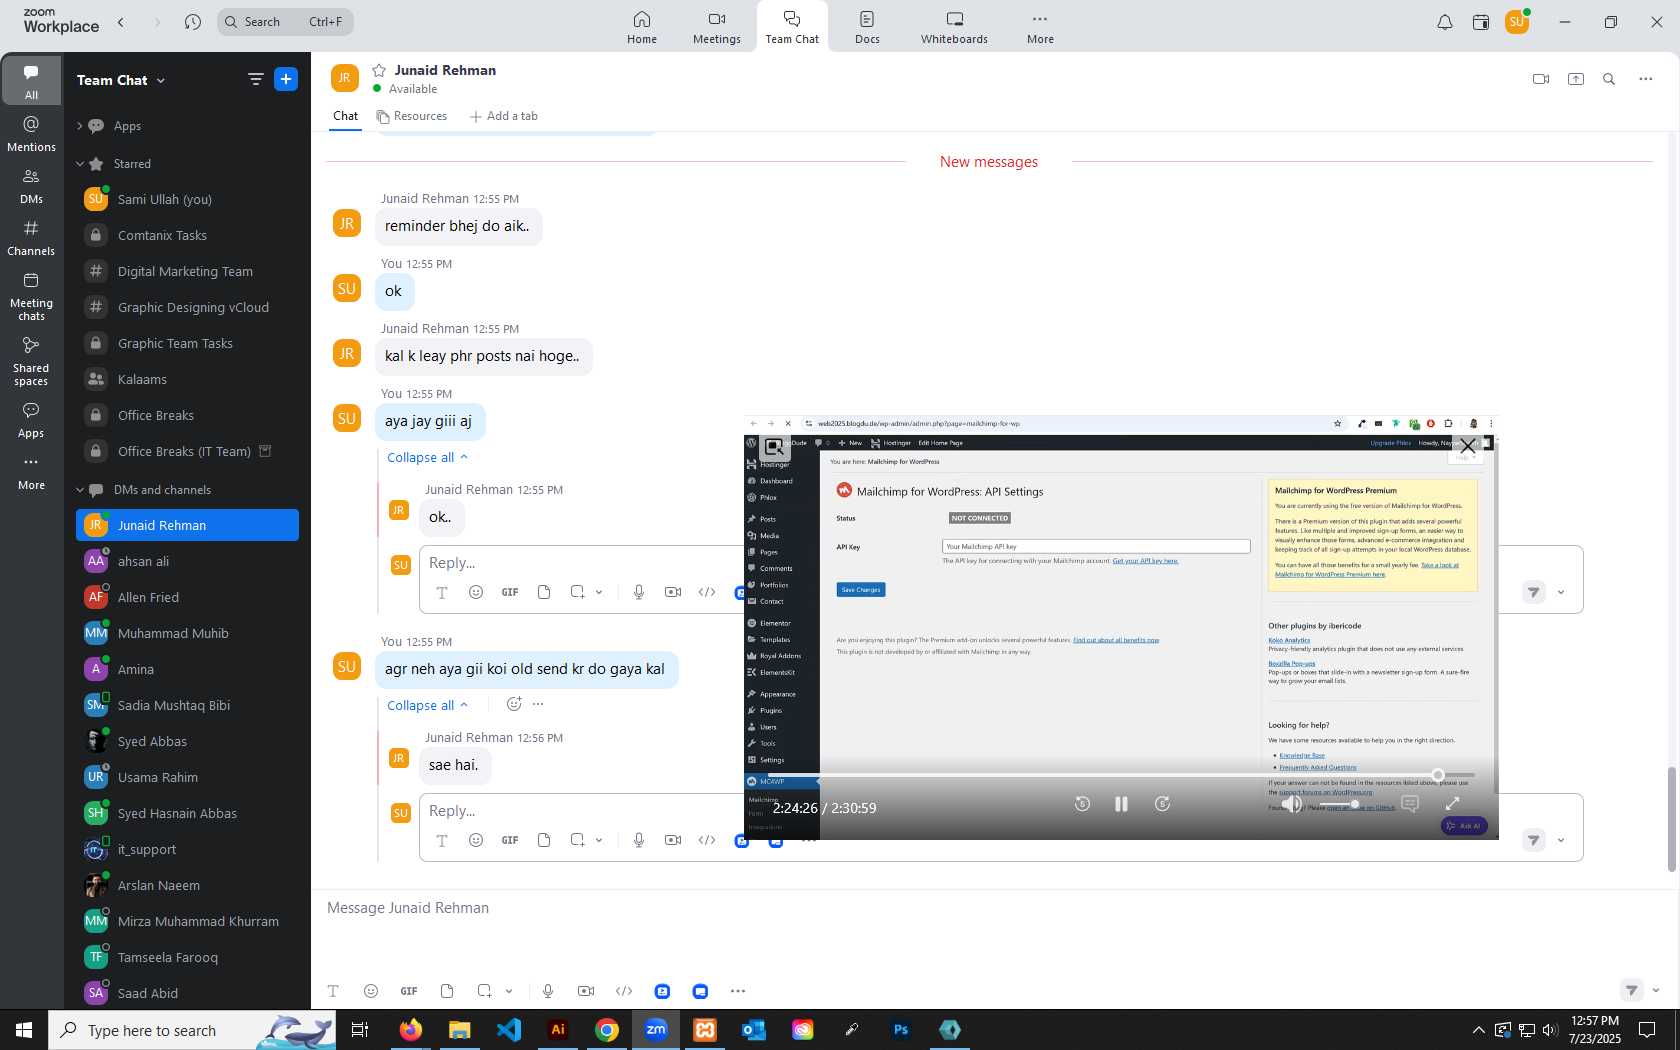
Task: Click the send button in the second reply box
Action: (x=1533, y=840)
